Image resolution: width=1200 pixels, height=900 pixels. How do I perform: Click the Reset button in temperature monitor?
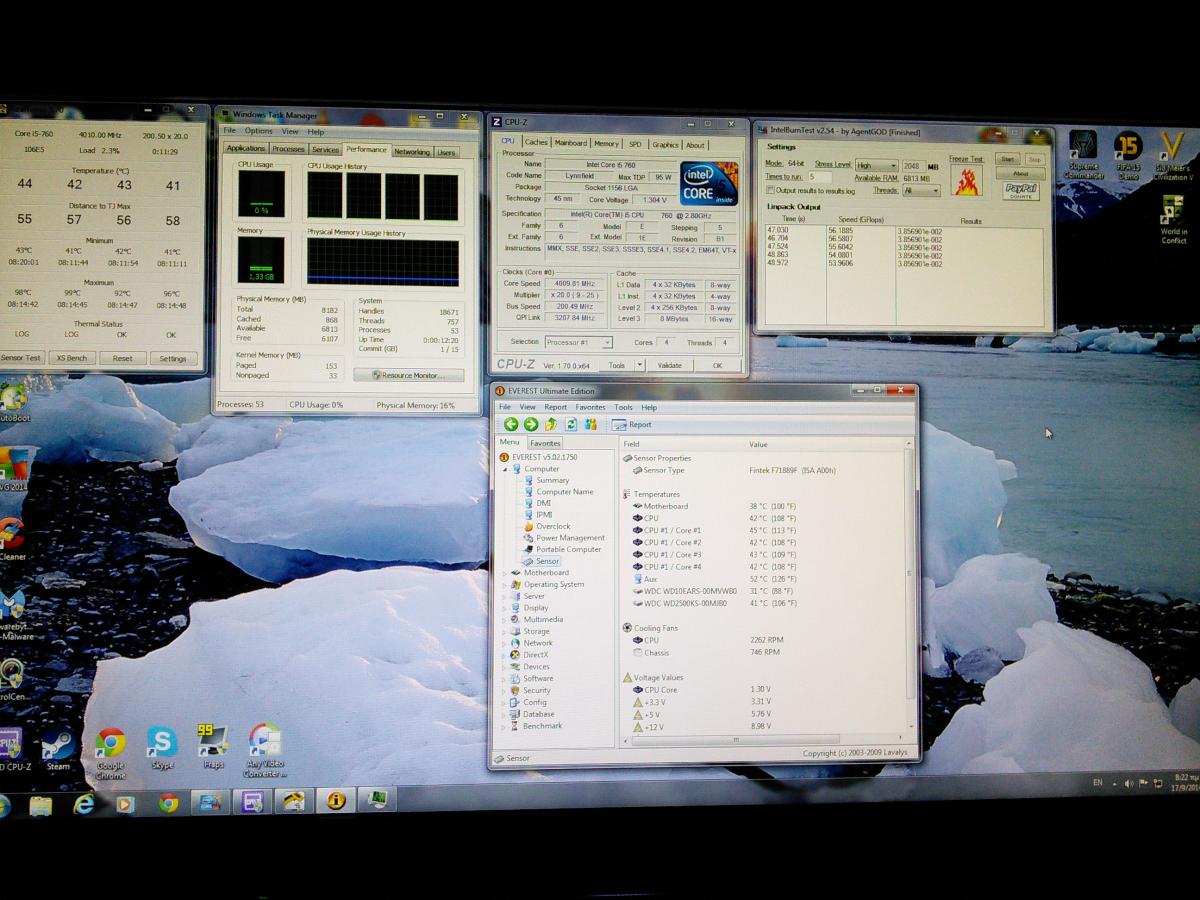(x=122, y=358)
